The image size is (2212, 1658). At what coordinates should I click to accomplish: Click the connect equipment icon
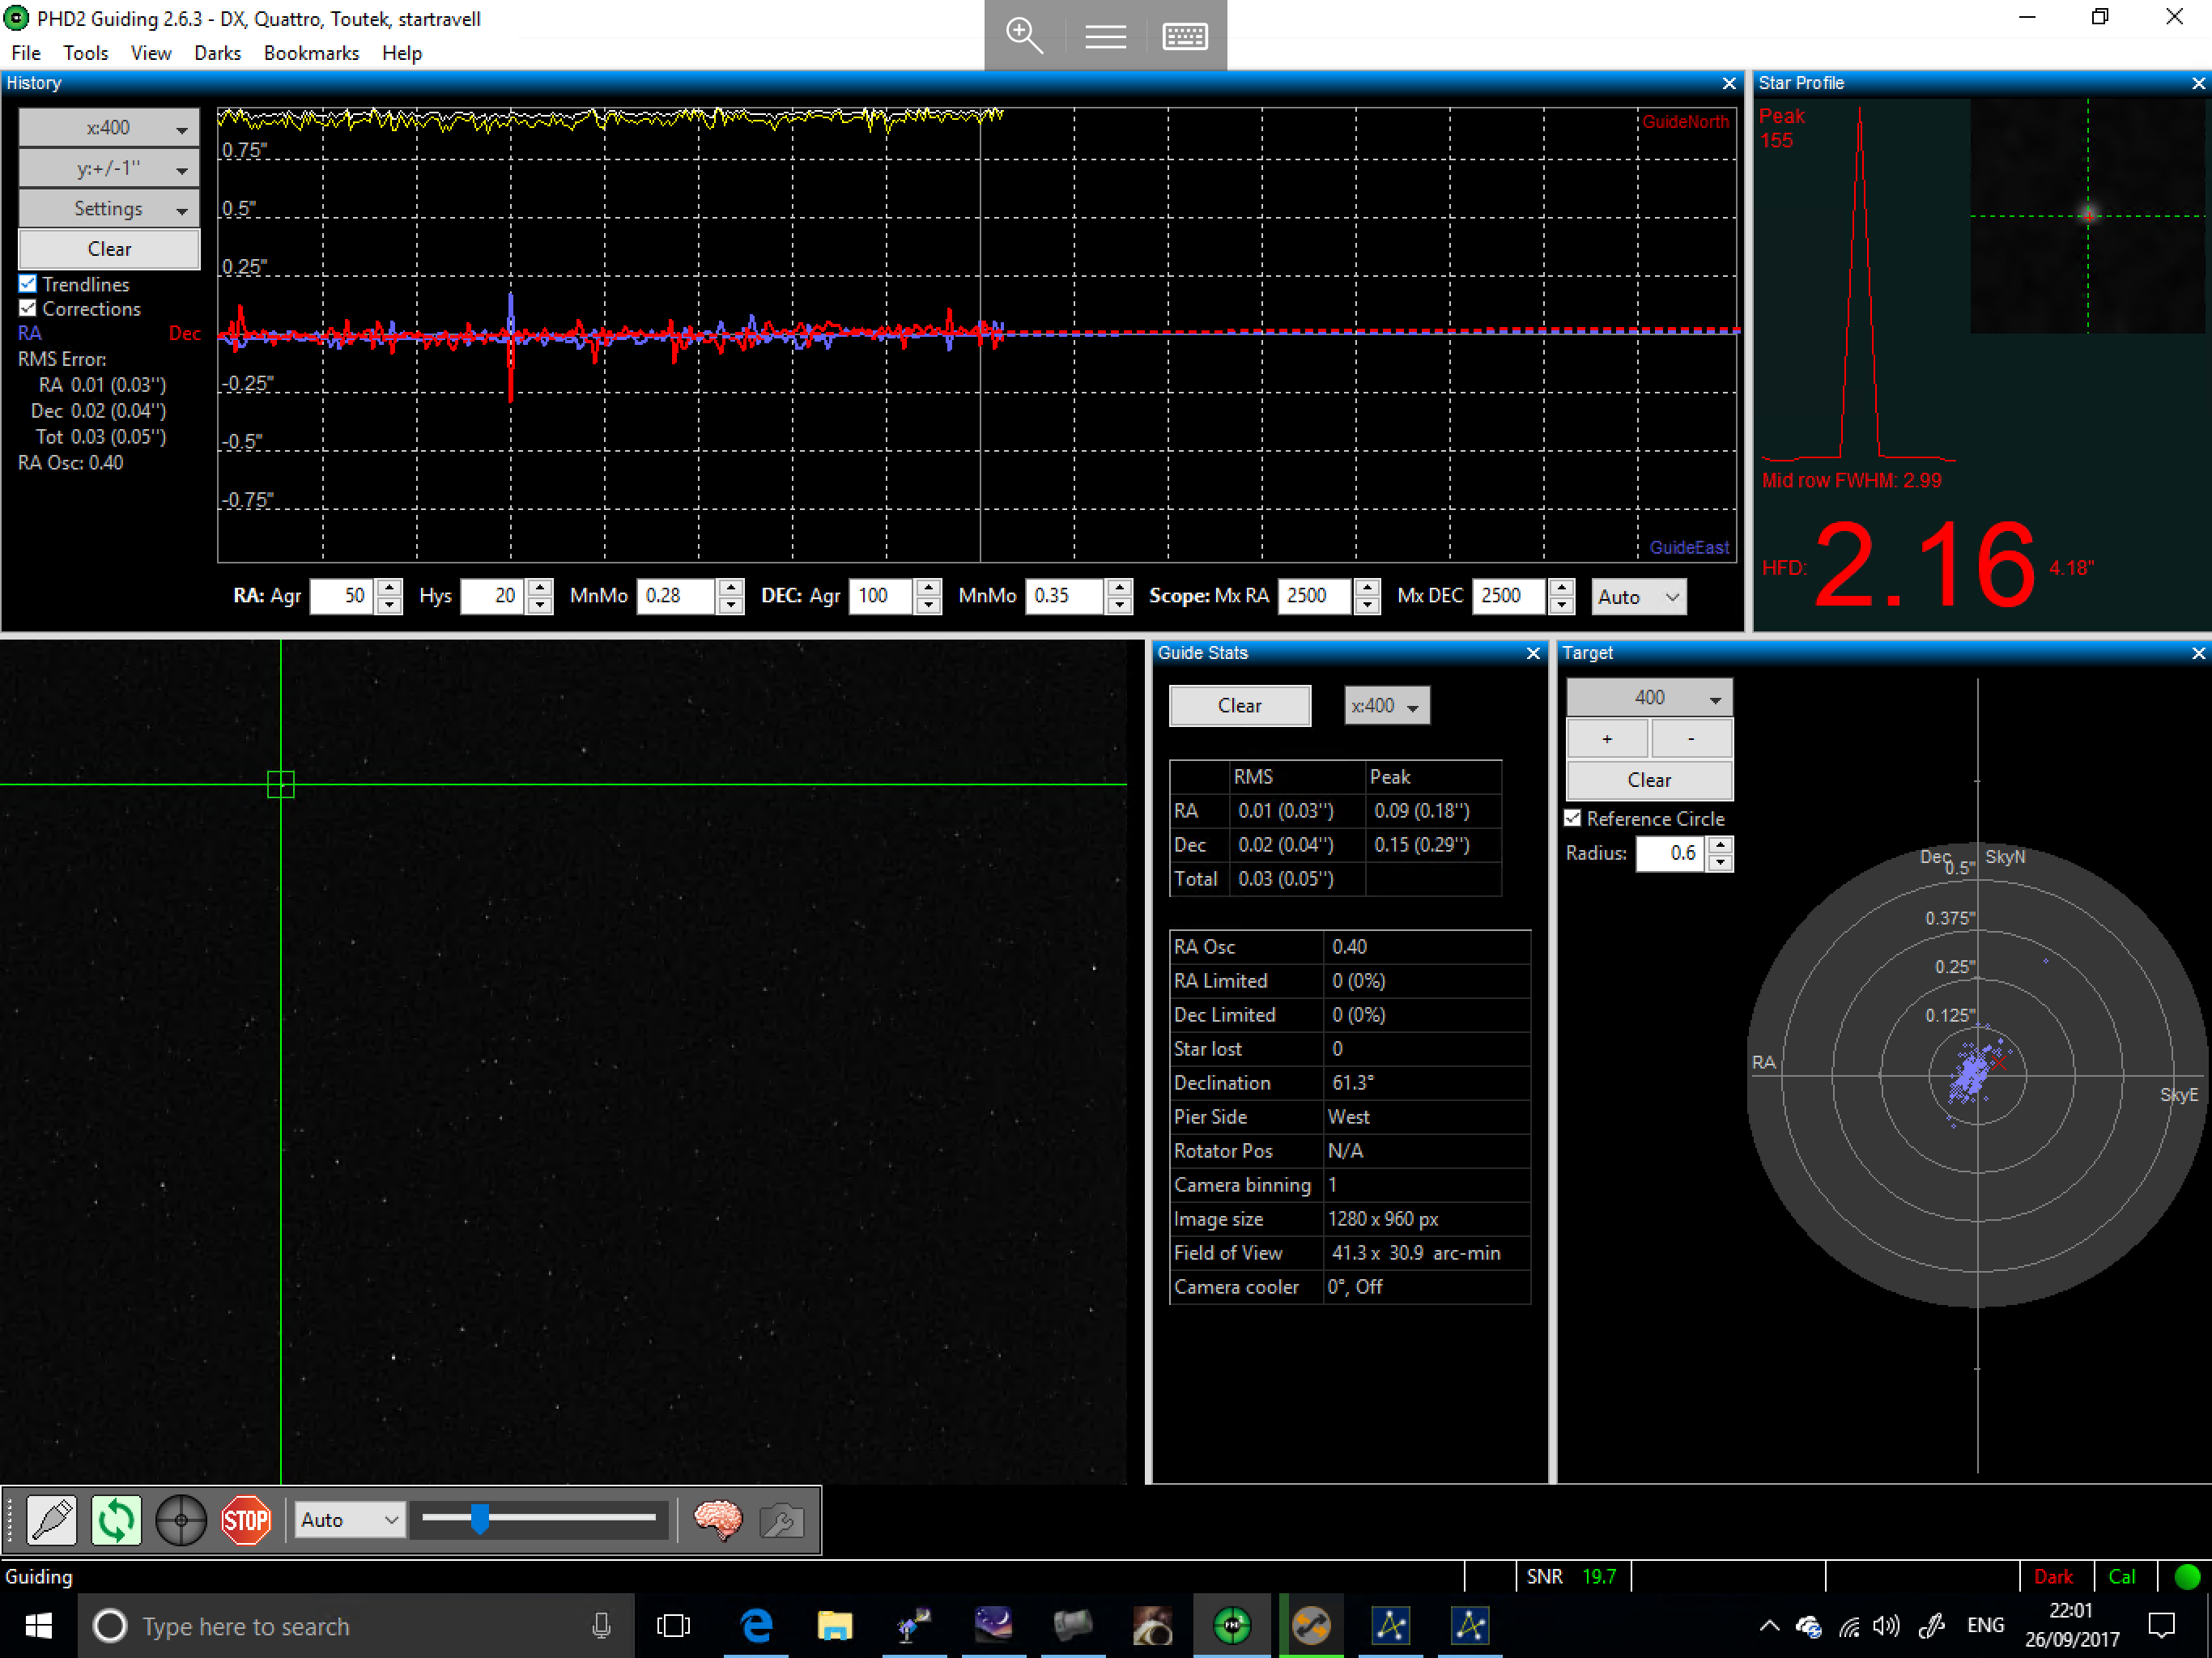point(52,1519)
